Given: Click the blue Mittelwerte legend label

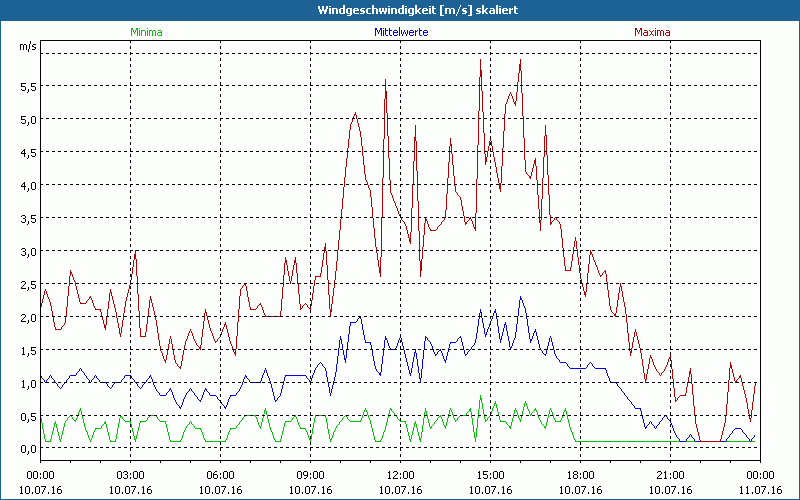Looking at the screenshot, I should tap(400, 32).
